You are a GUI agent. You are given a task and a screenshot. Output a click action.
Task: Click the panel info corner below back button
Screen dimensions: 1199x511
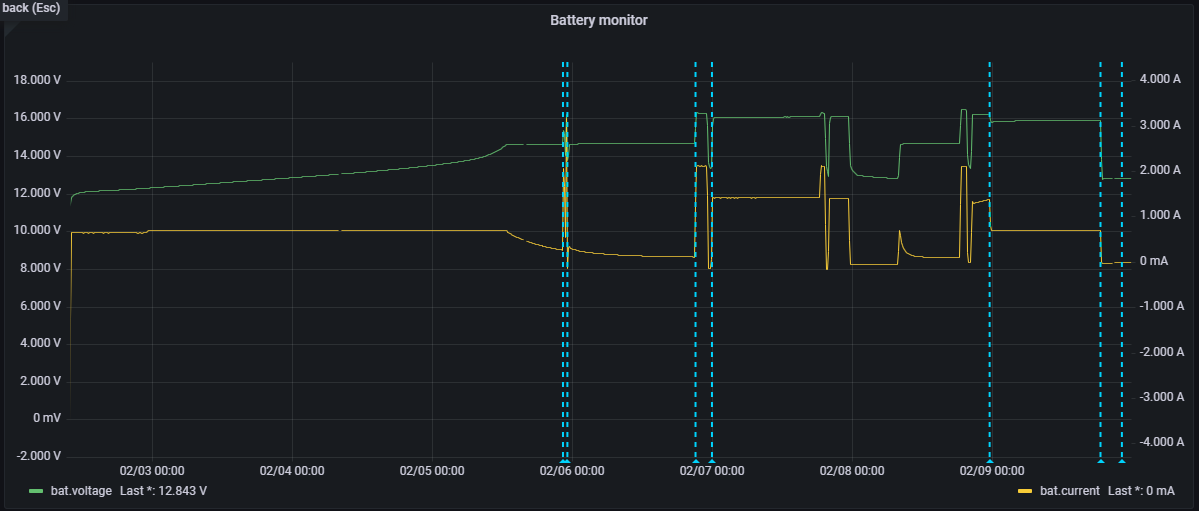click(8, 27)
